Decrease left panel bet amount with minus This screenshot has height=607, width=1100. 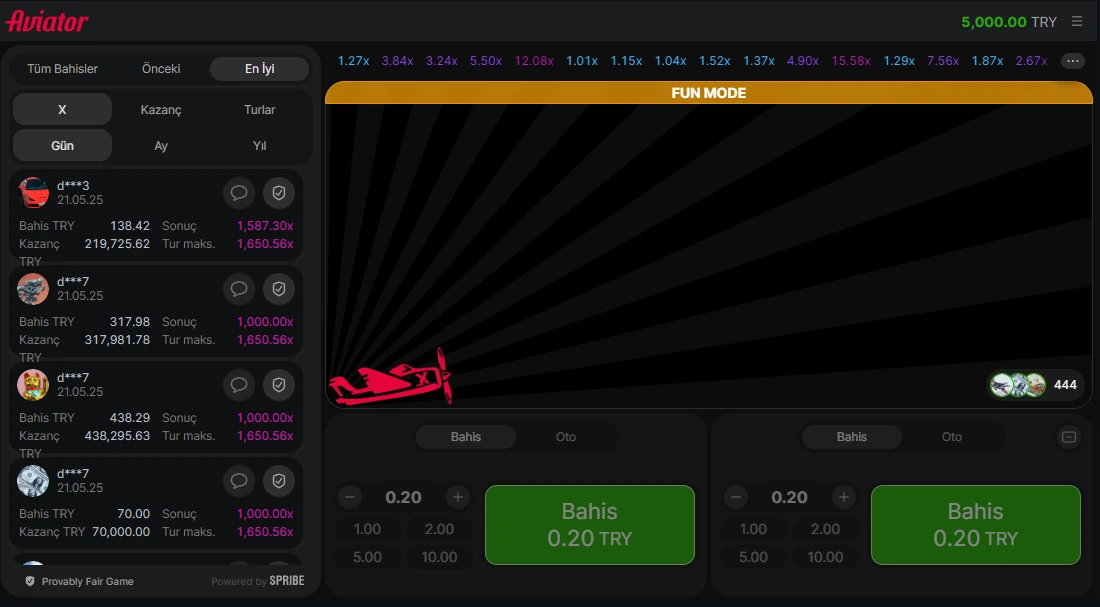350,498
